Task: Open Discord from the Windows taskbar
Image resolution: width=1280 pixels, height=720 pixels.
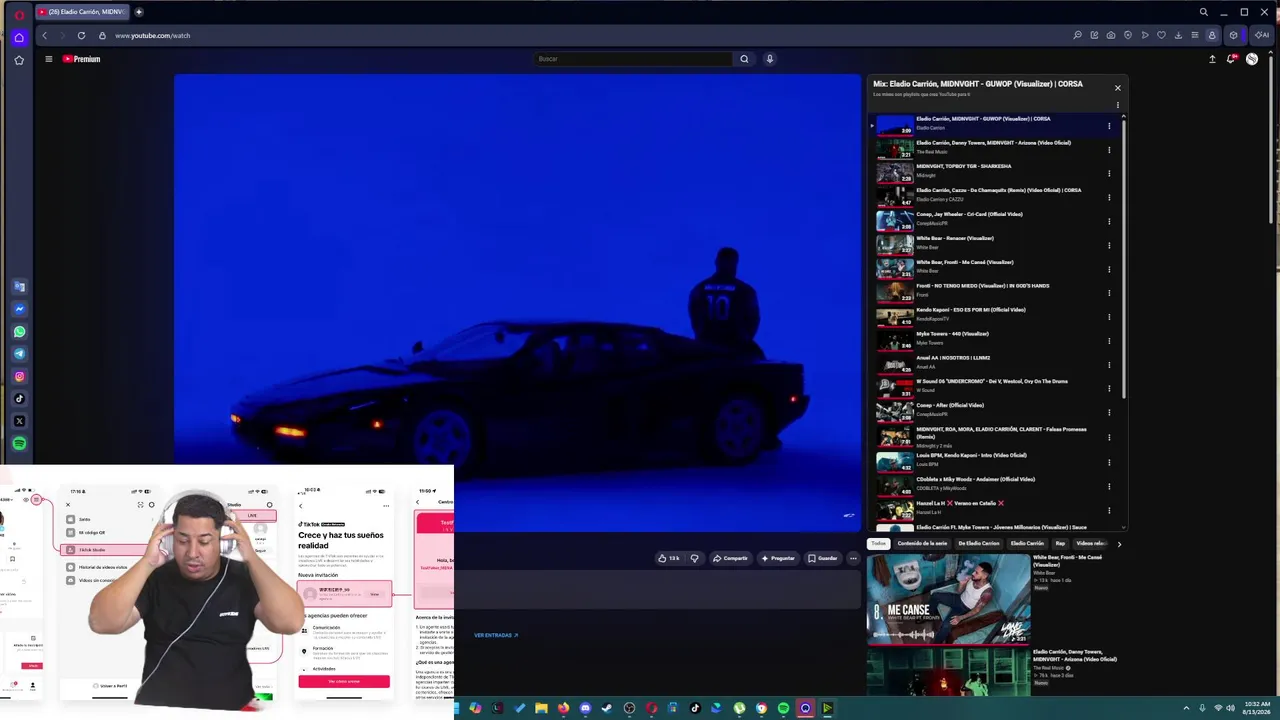Action: 585,708
